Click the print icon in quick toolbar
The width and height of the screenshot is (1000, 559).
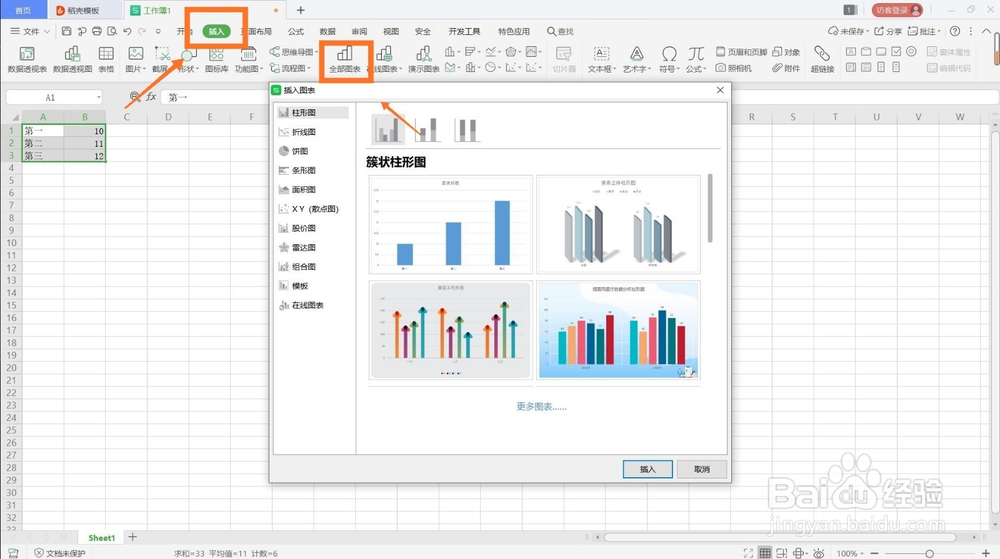pos(97,31)
